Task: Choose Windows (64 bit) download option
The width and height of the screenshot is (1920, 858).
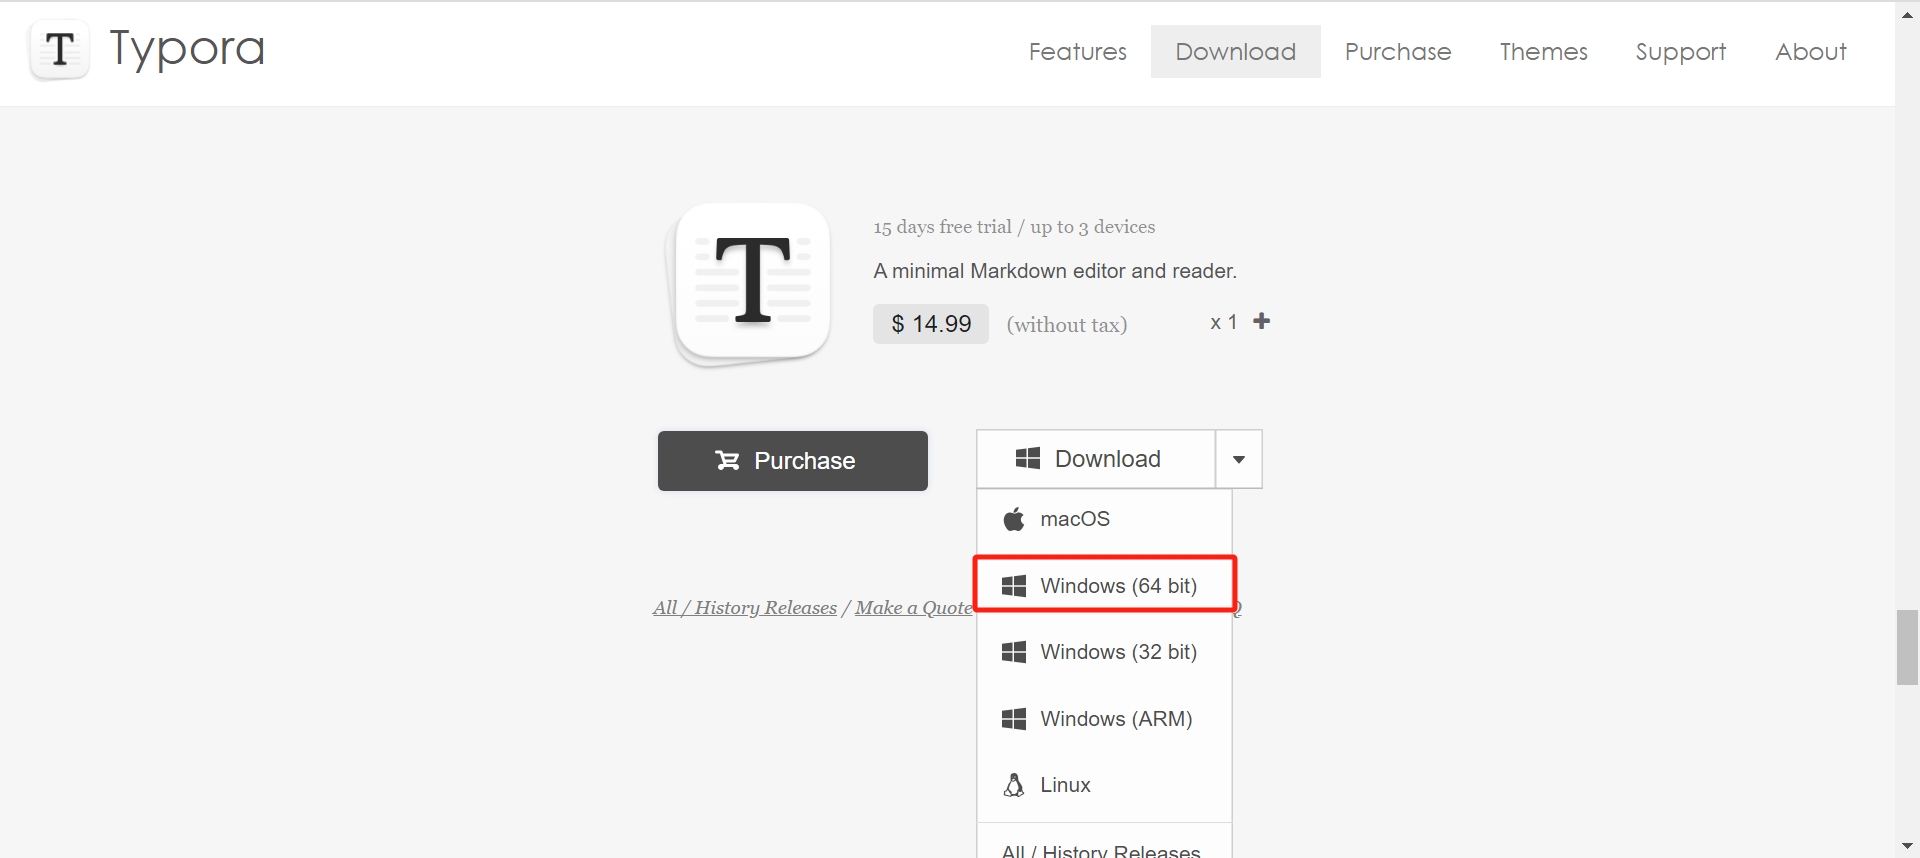Action: [x=1105, y=585]
